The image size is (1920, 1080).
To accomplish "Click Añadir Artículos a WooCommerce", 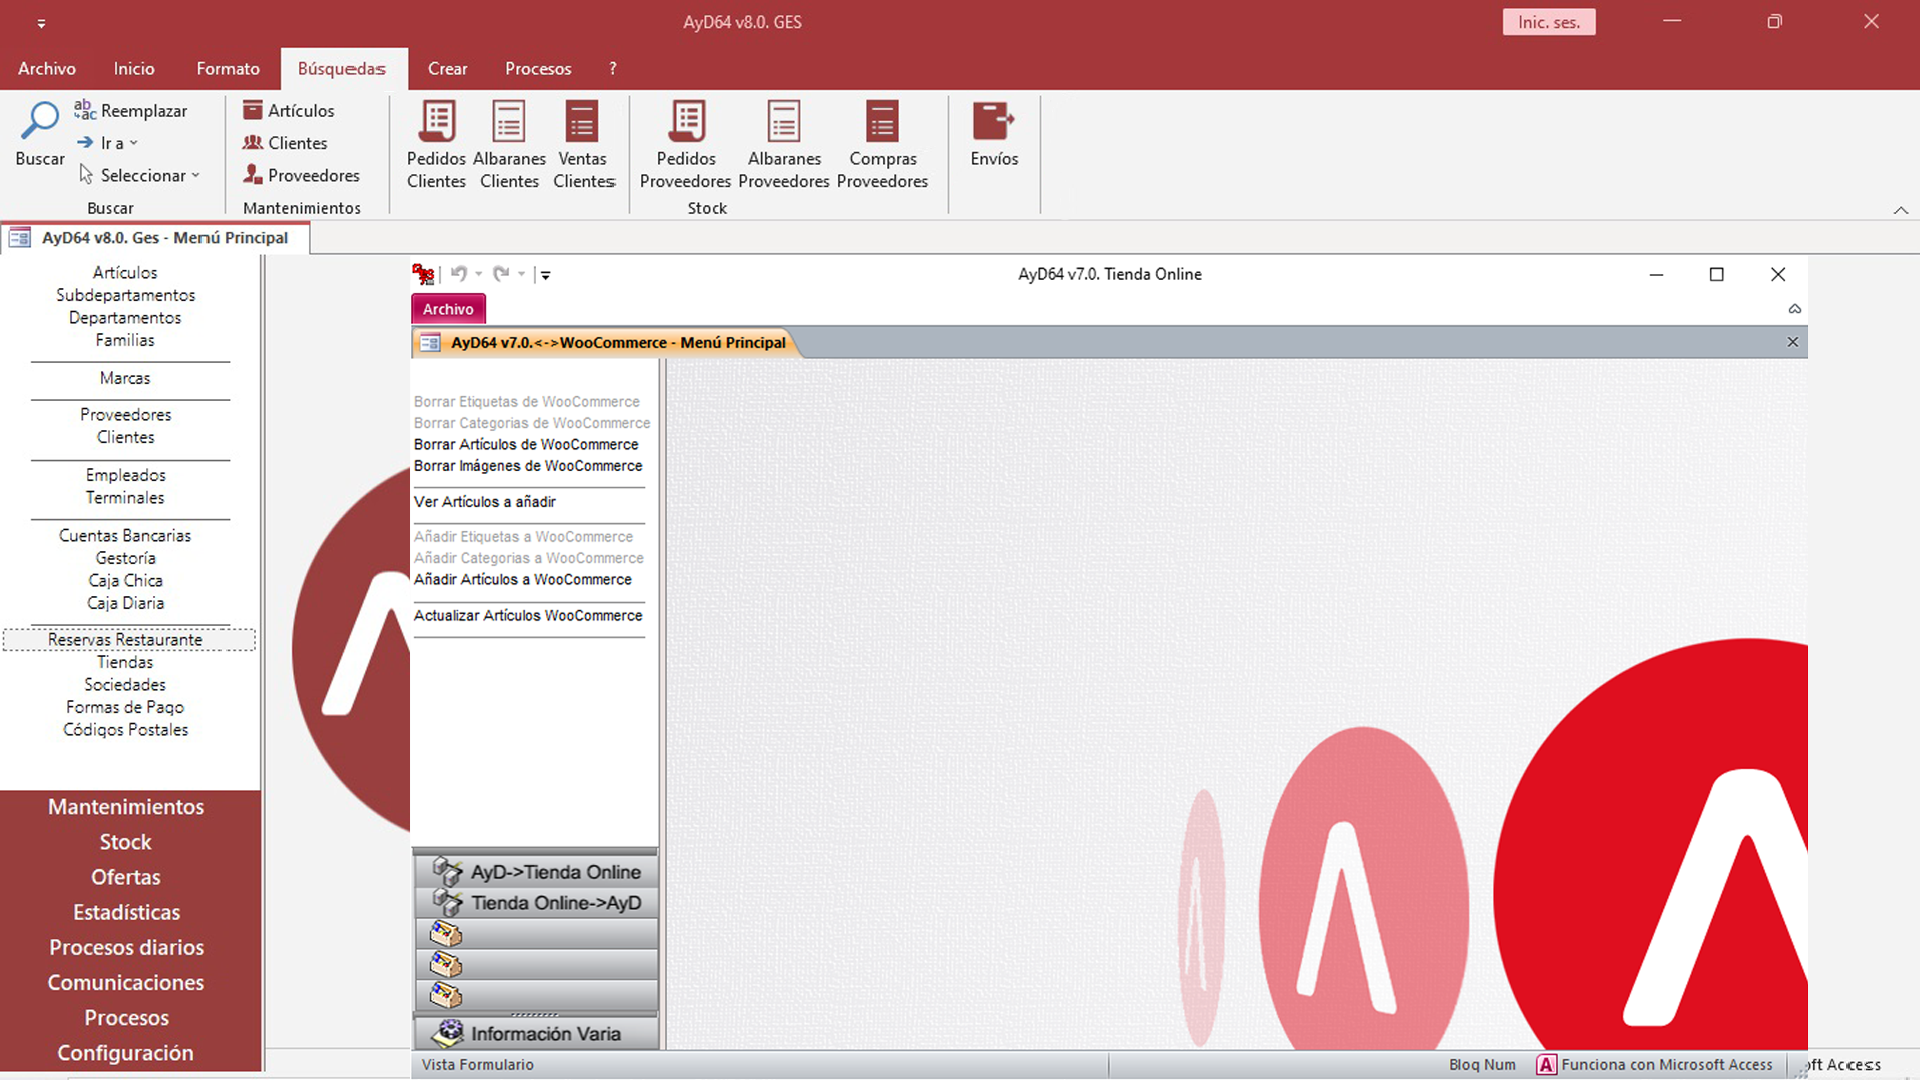I will 523,579.
